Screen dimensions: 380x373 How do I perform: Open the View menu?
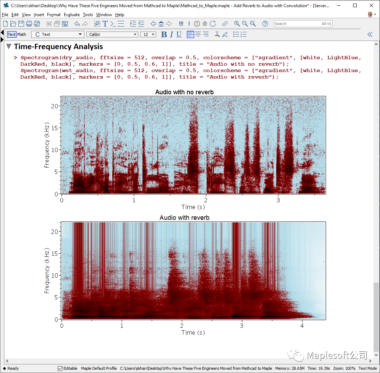click(x=26, y=15)
